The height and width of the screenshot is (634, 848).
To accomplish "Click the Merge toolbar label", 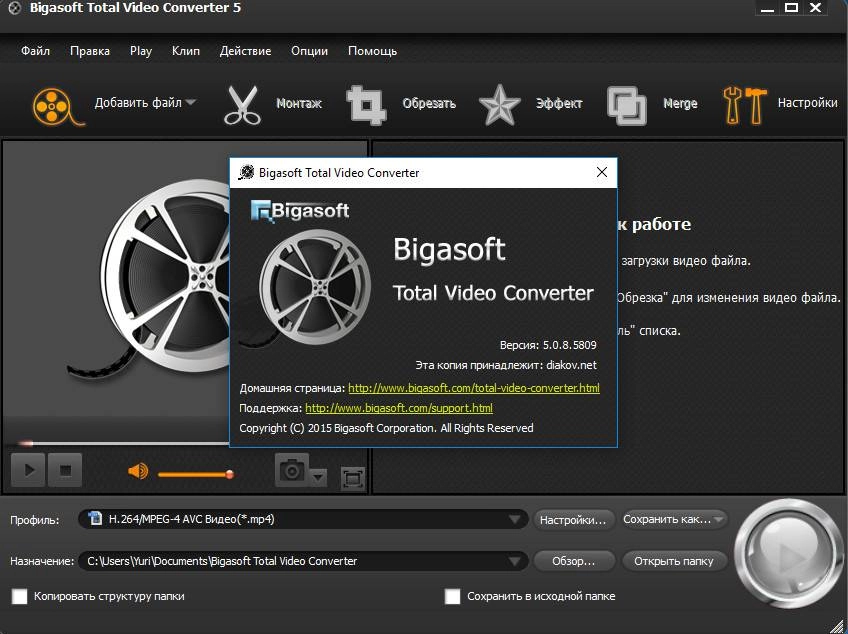I will pos(680,103).
